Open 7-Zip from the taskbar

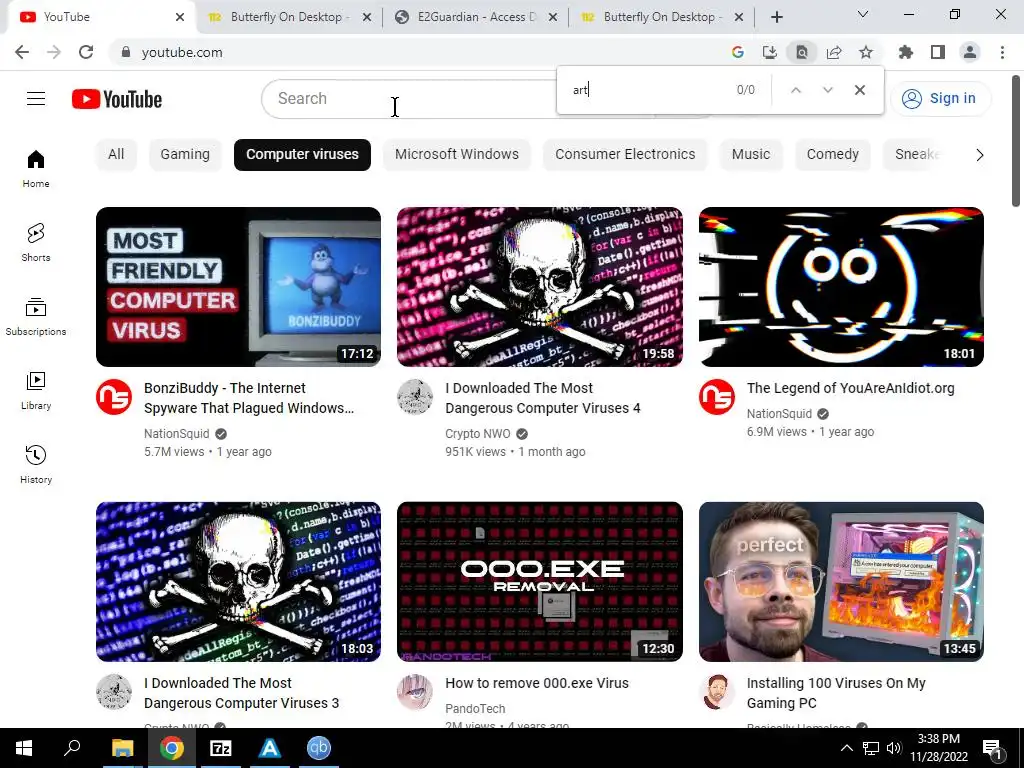point(221,748)
